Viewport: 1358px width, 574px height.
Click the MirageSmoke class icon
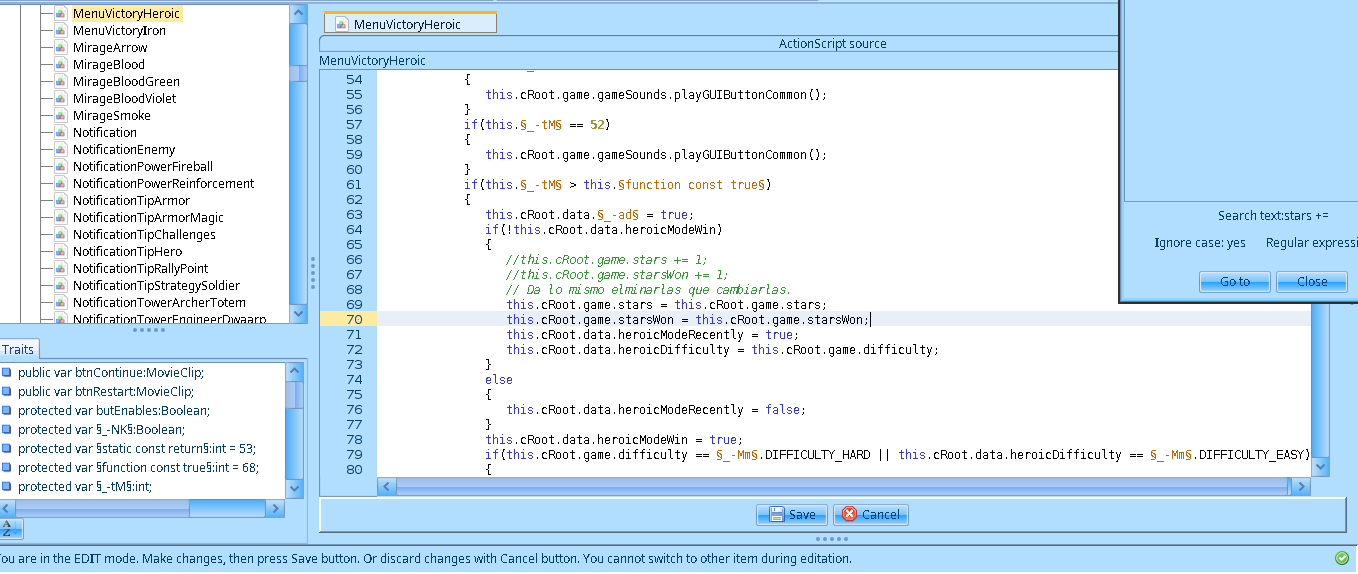coord(61,116)
